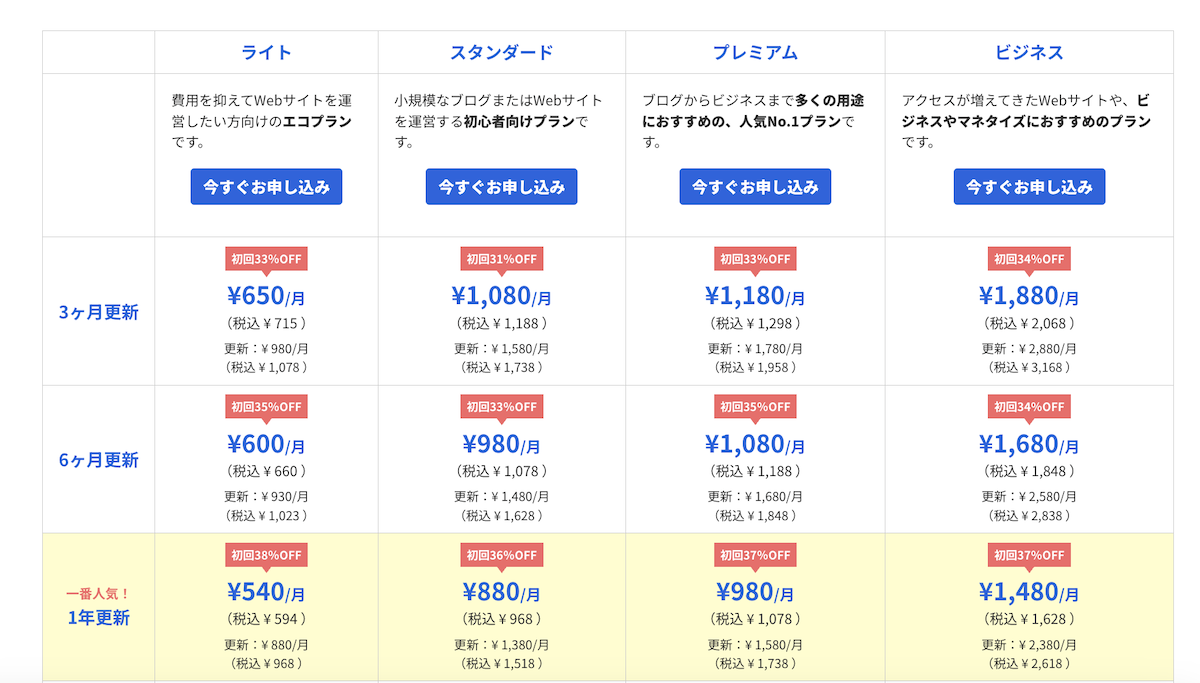Select the プレミアム column header
The height and width of the screenshot is (683, 1200).
(x=755, y=52)
